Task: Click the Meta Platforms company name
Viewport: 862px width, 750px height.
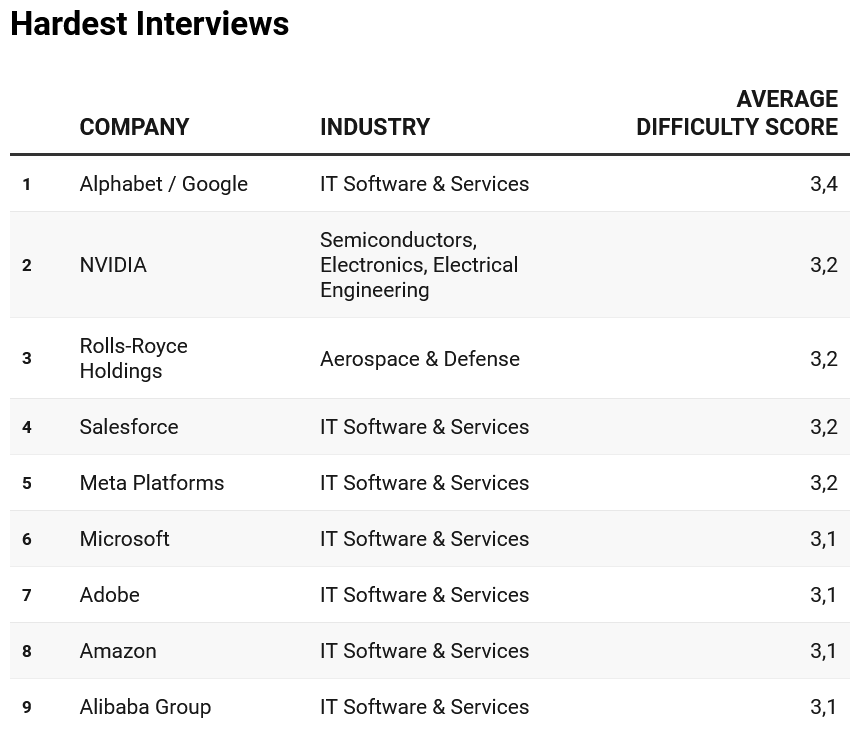Action: click(152, 483)
